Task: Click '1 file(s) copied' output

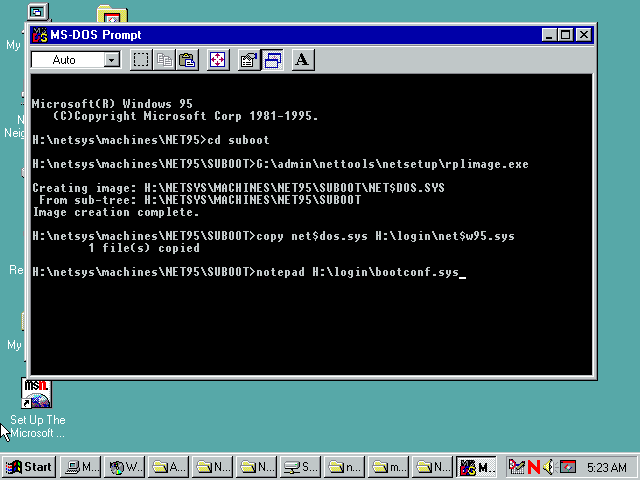Action: tap(144, 248)
